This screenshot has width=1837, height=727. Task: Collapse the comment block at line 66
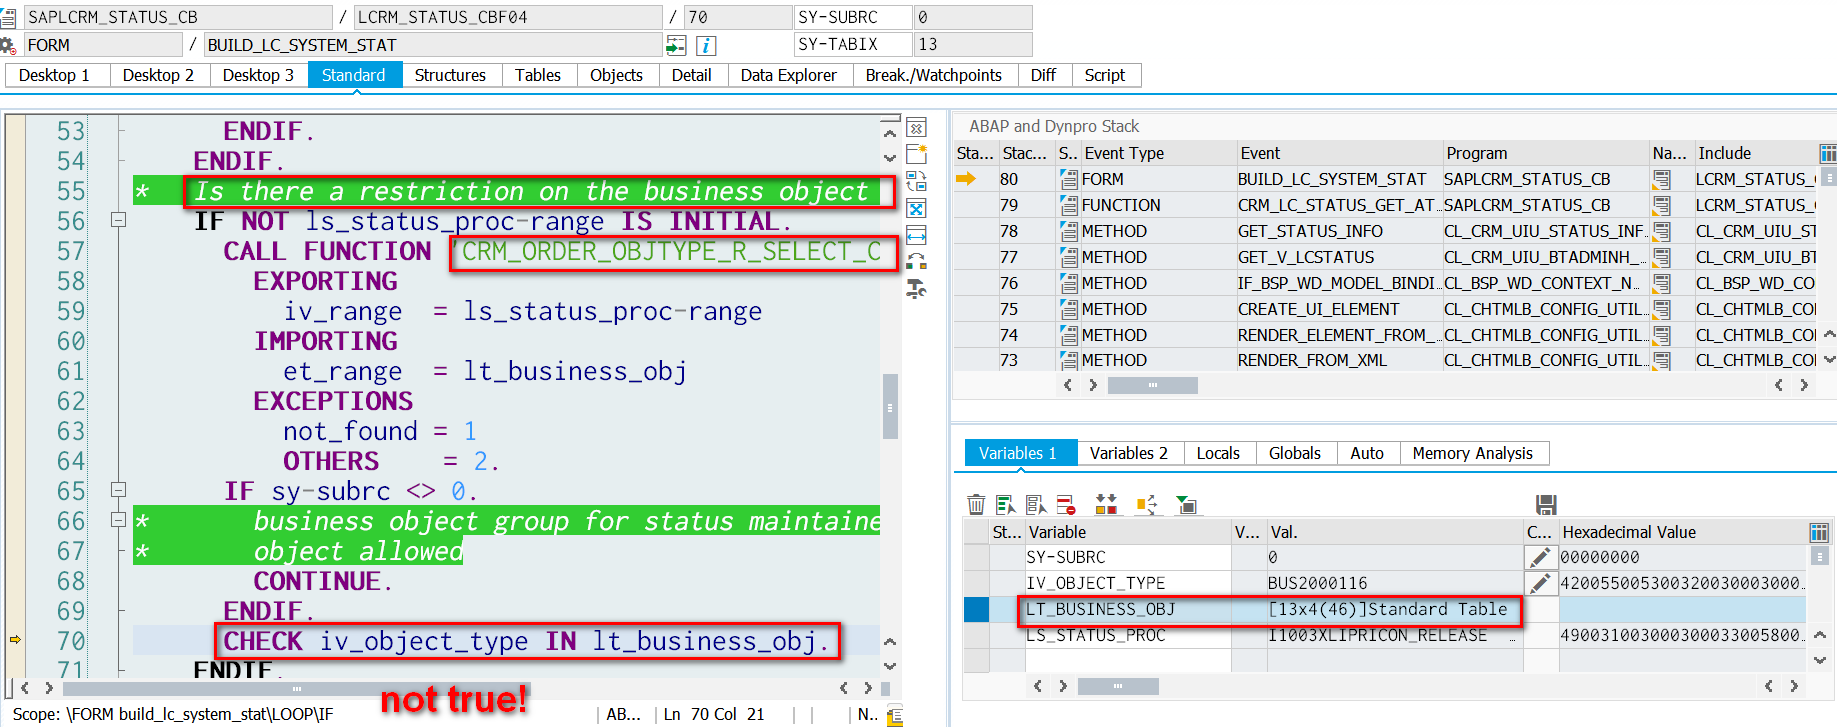pyautogui.click(x=118, y=520)
